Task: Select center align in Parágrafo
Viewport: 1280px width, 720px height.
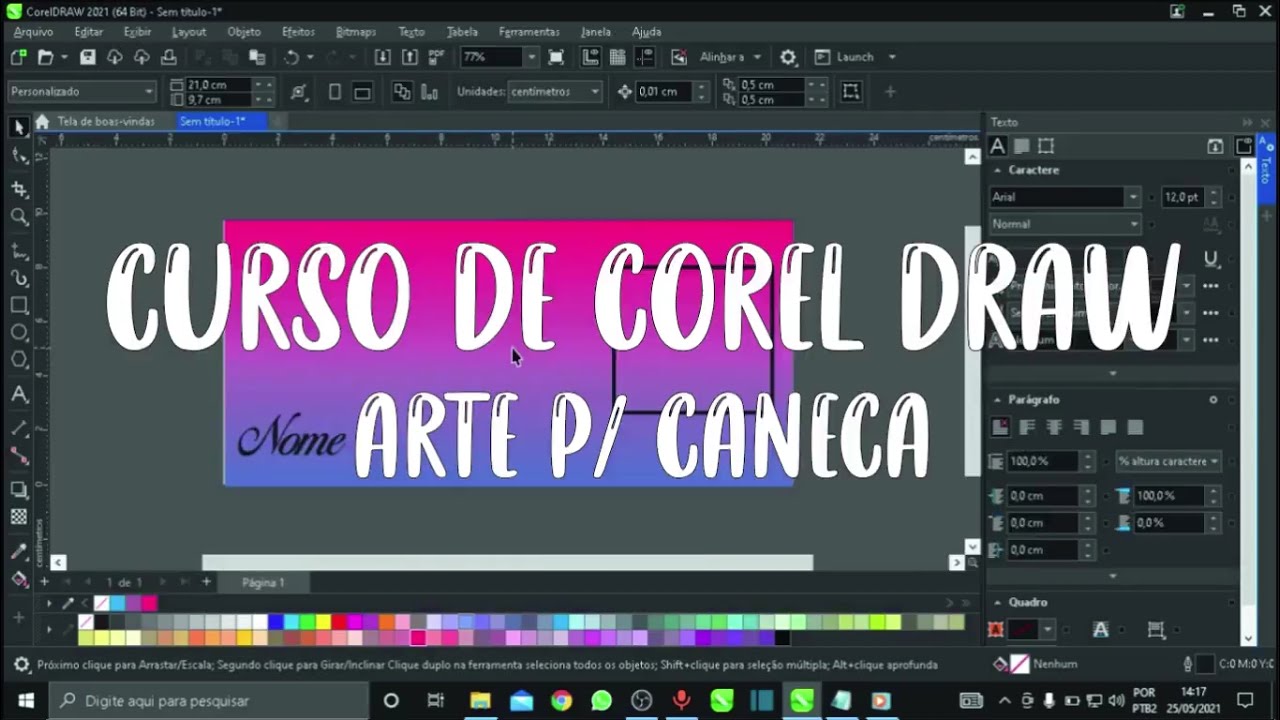Action: (1054, 427)
